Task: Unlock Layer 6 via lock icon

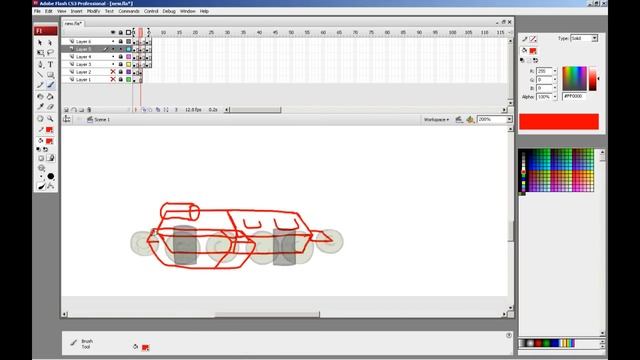Action: (x=121, y=42)
